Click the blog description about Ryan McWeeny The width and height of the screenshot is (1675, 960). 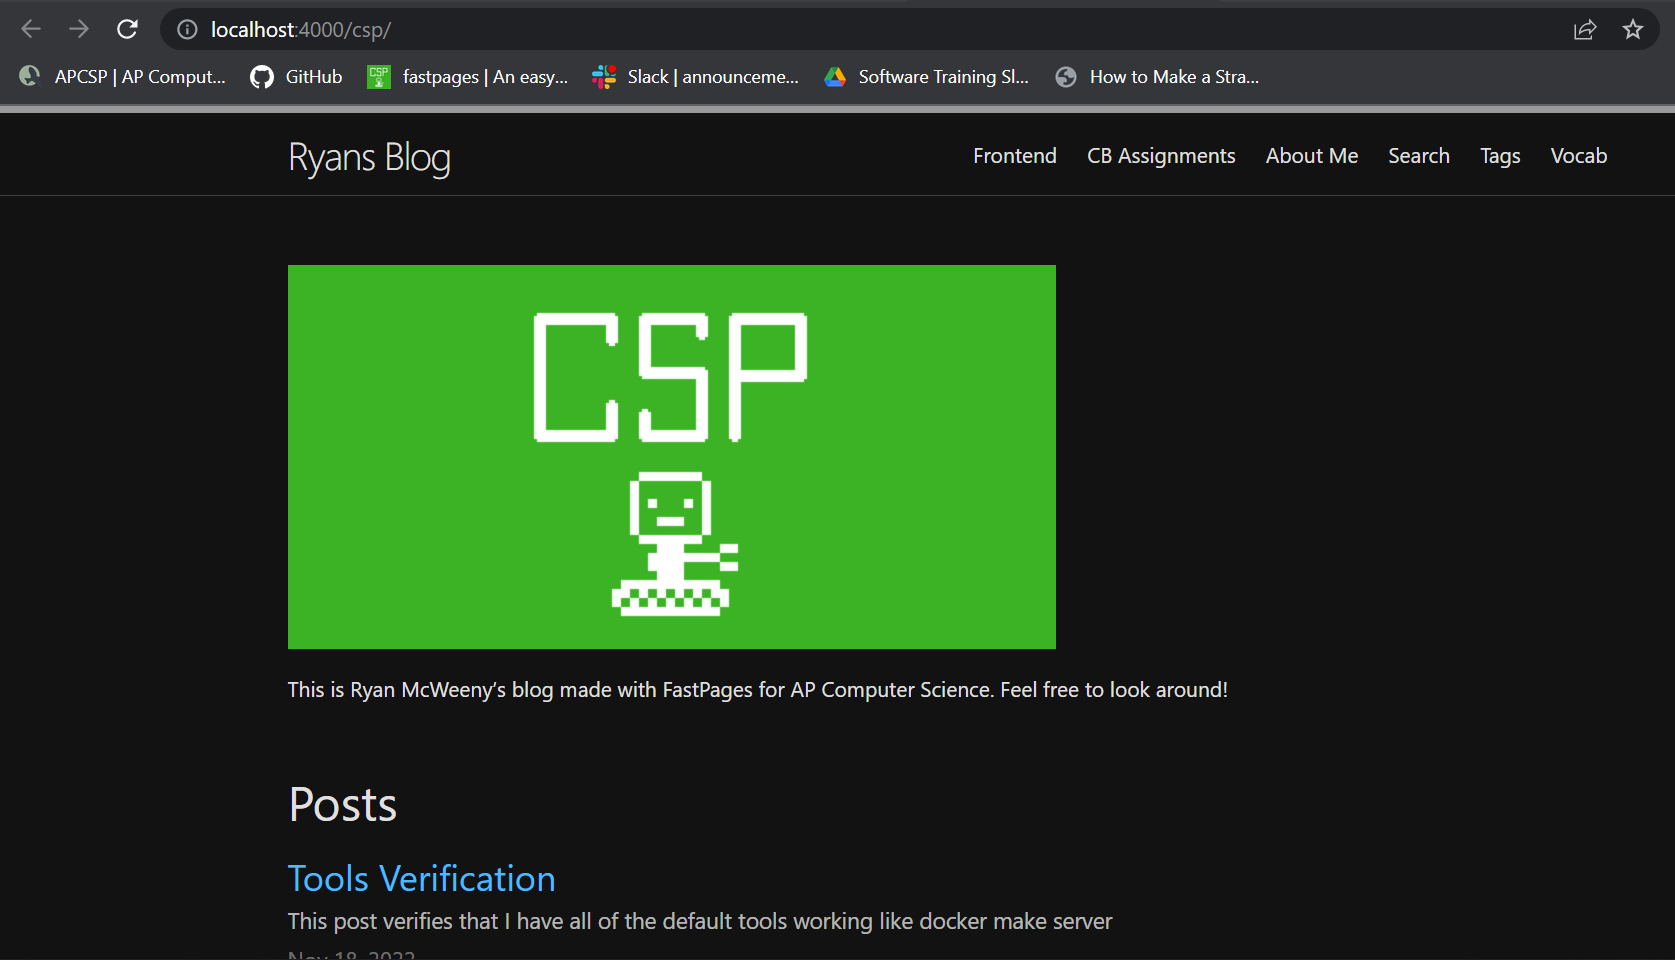pos(758,690)
